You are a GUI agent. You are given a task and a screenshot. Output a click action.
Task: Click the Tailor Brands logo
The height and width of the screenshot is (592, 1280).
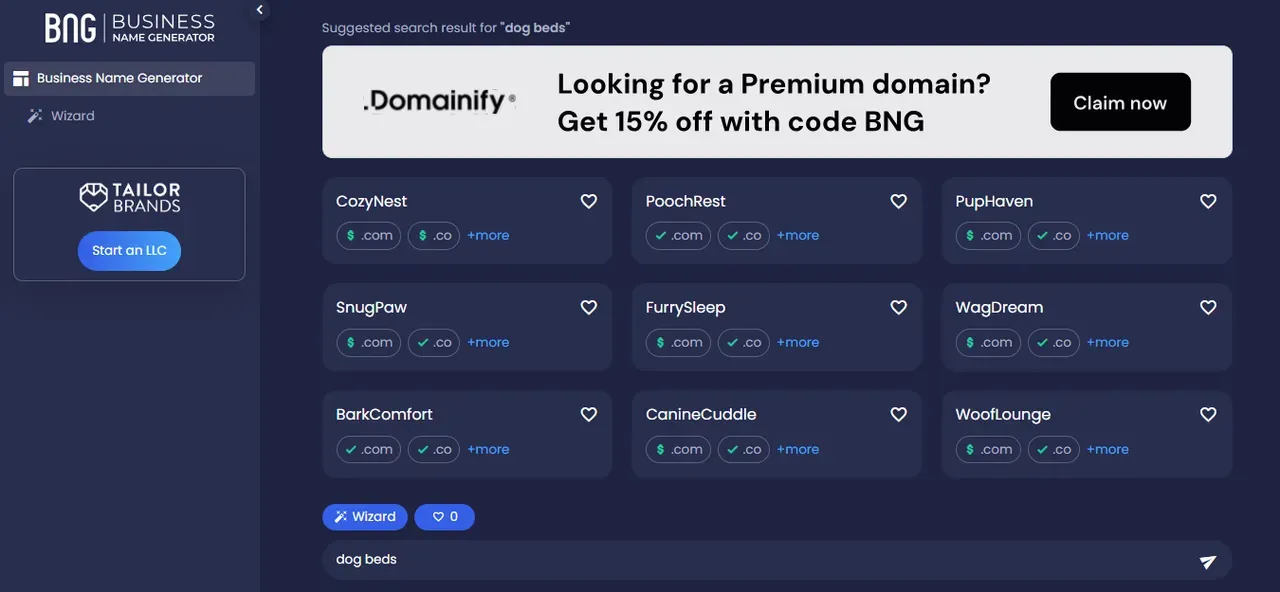[x=129, y=197]
